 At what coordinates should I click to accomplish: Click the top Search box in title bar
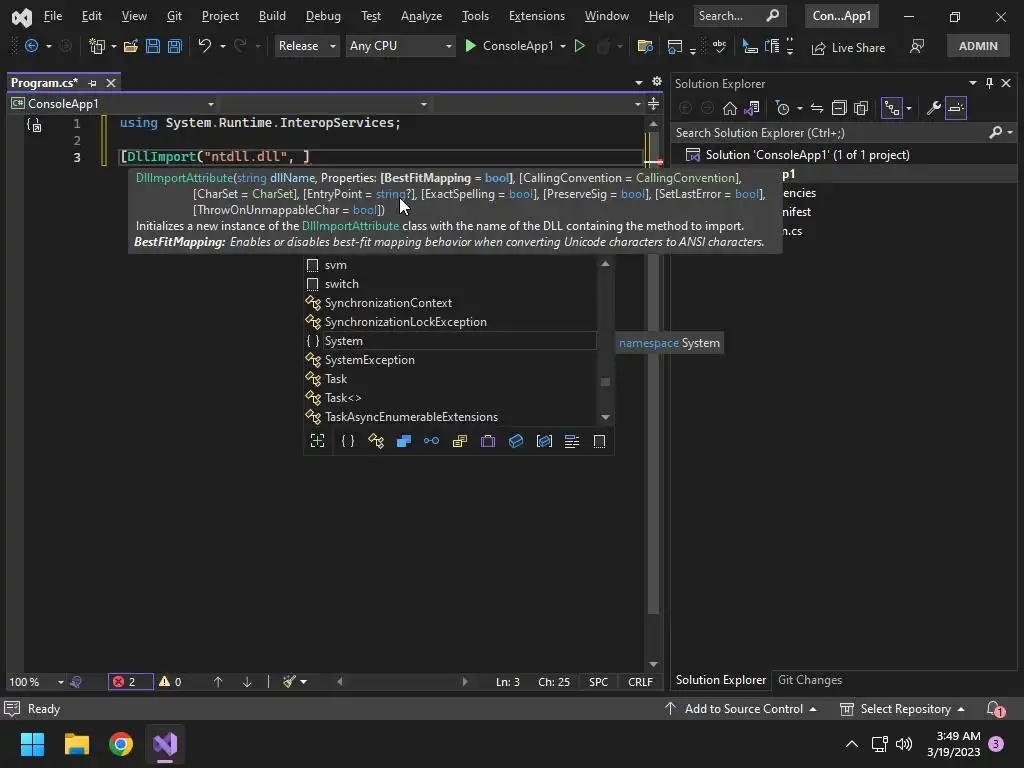[x=738, y=16]
